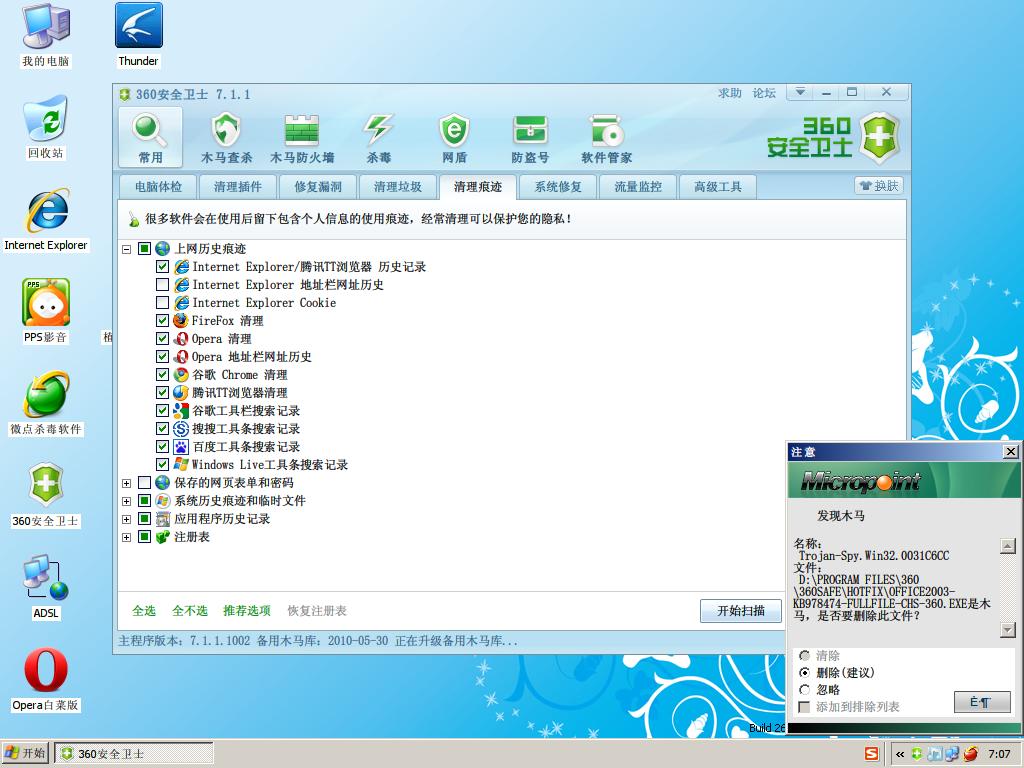This screenshot has width=1024, height=768.
Task: Open the 开始 Start menu
Action: coord(25,754)
